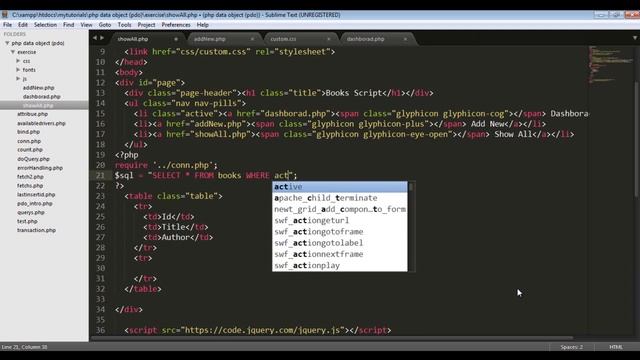The height and width of the screenshot is (360, 640).
Task: Open pdo_intro.php in the sidebar
Action: pyautogui.click(x=35, y=204)
